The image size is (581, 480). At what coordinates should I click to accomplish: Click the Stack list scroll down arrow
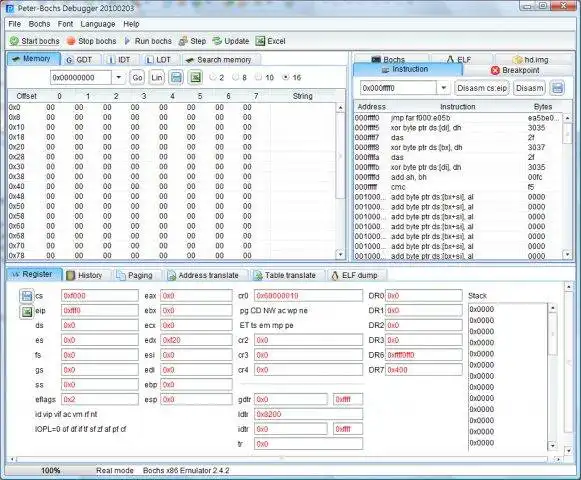[552, 446]
